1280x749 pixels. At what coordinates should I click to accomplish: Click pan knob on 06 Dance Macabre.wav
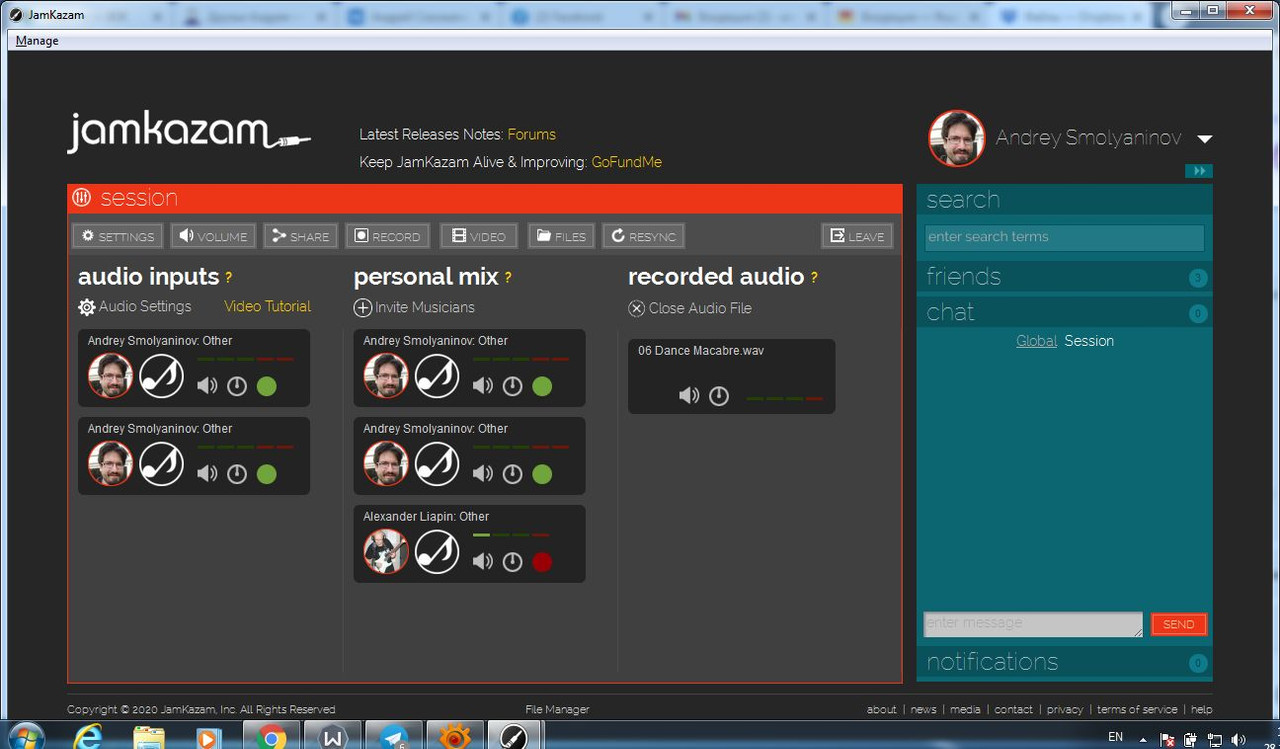click(719, 396)
